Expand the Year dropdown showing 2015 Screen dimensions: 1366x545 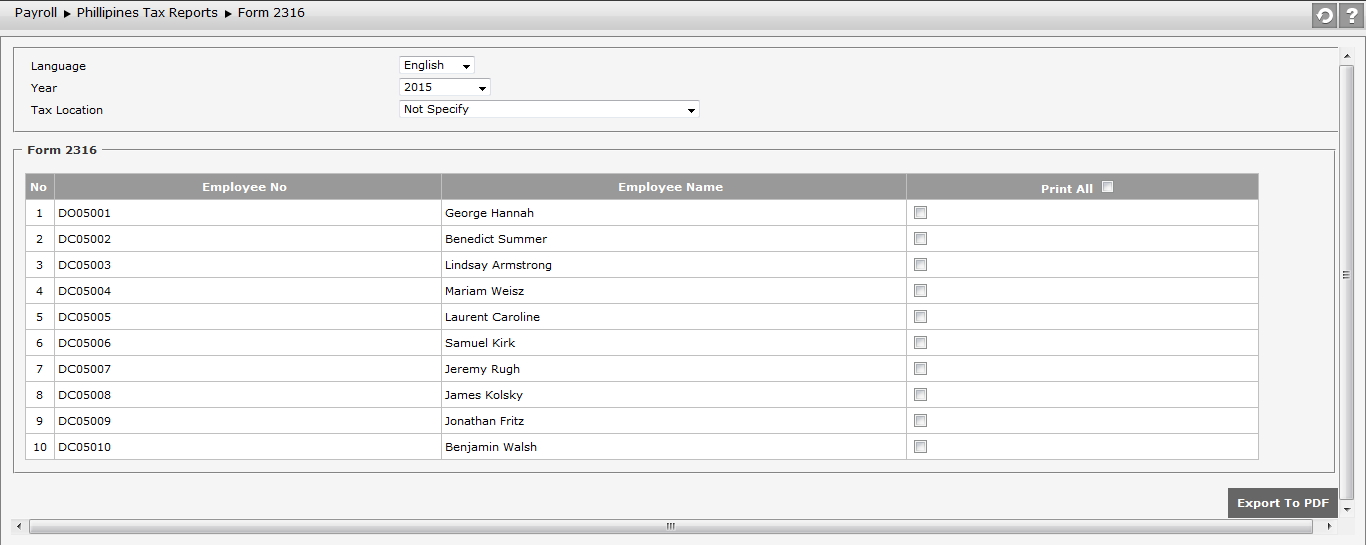coord(444,88)
